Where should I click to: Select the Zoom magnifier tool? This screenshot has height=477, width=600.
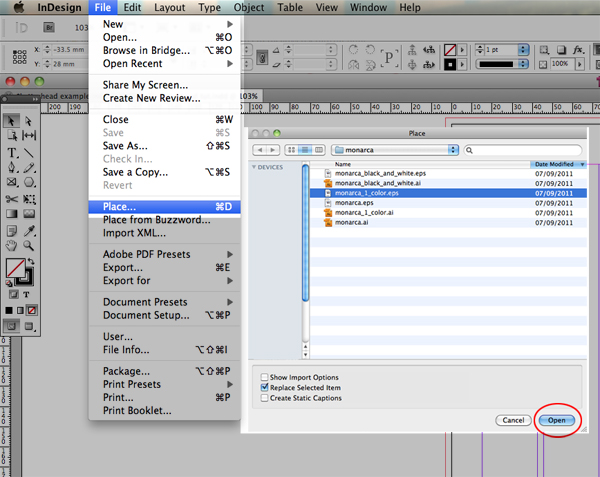coord(29,246)
